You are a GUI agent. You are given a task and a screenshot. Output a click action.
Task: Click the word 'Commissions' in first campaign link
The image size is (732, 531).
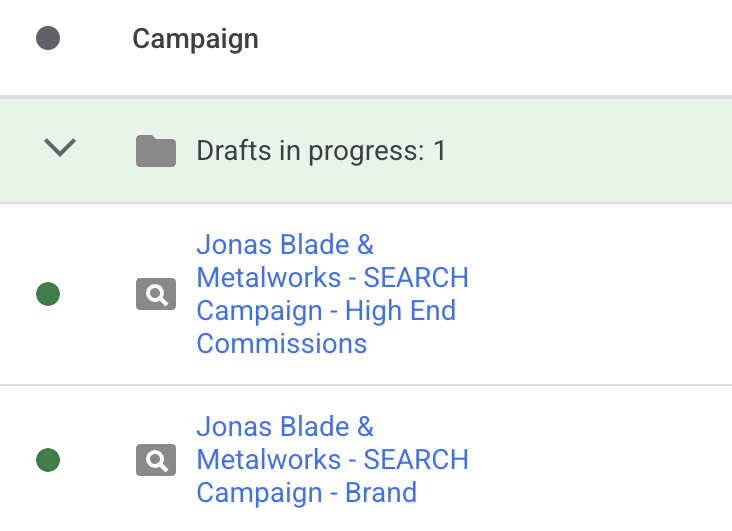point(281,344)
